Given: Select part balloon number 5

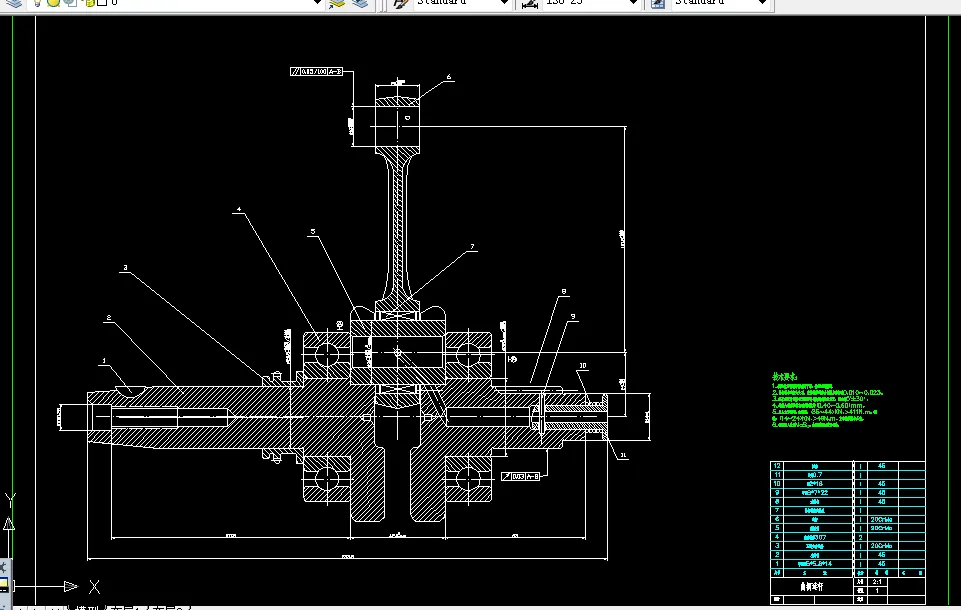Looking at the screenshot, I should 313,232.
